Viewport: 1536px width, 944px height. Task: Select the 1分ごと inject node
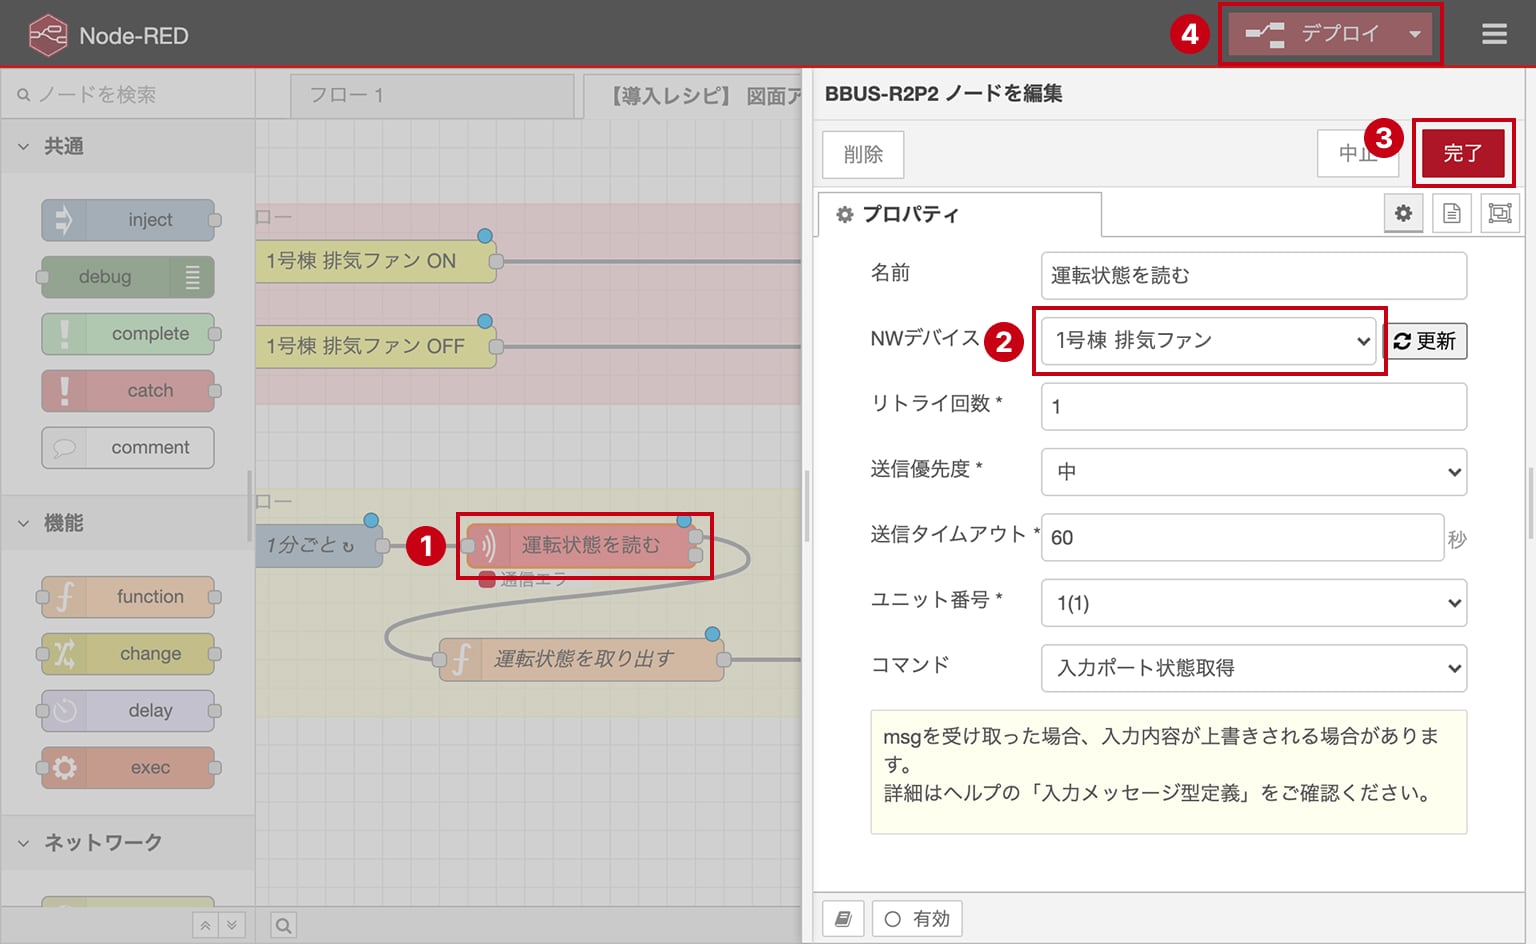click(318, 546)
